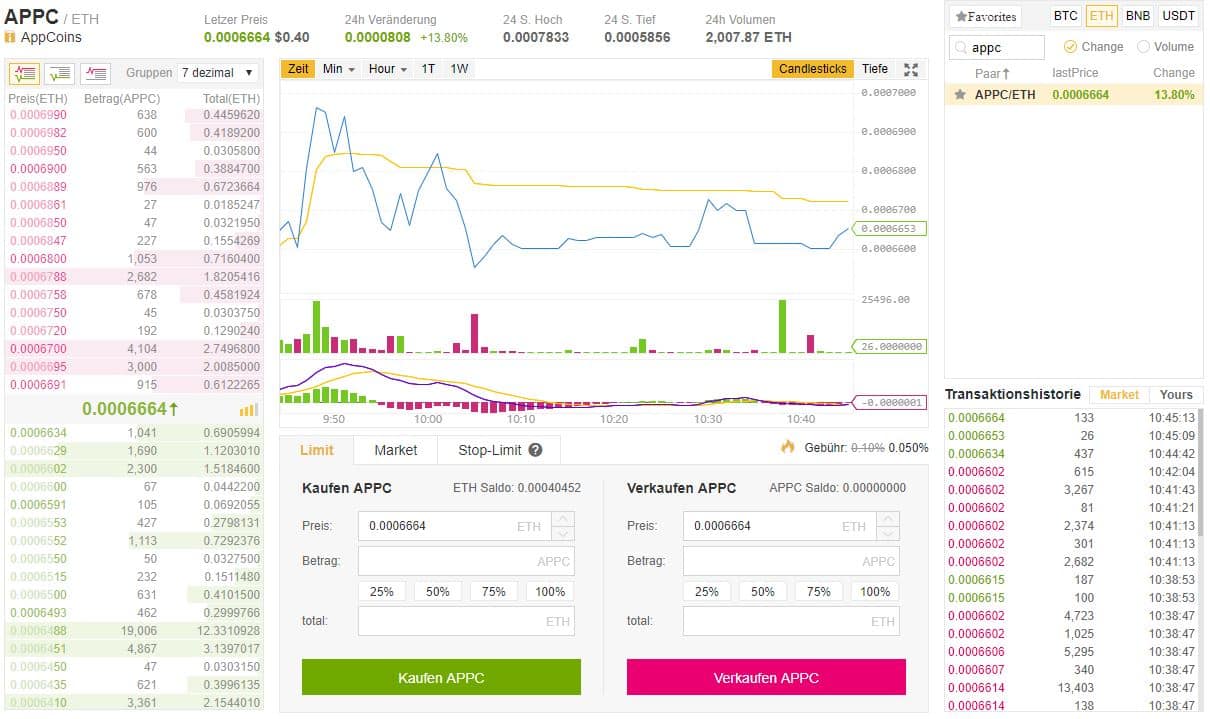
Task: Switch to the Market order tab
Action: pos(395,450)
